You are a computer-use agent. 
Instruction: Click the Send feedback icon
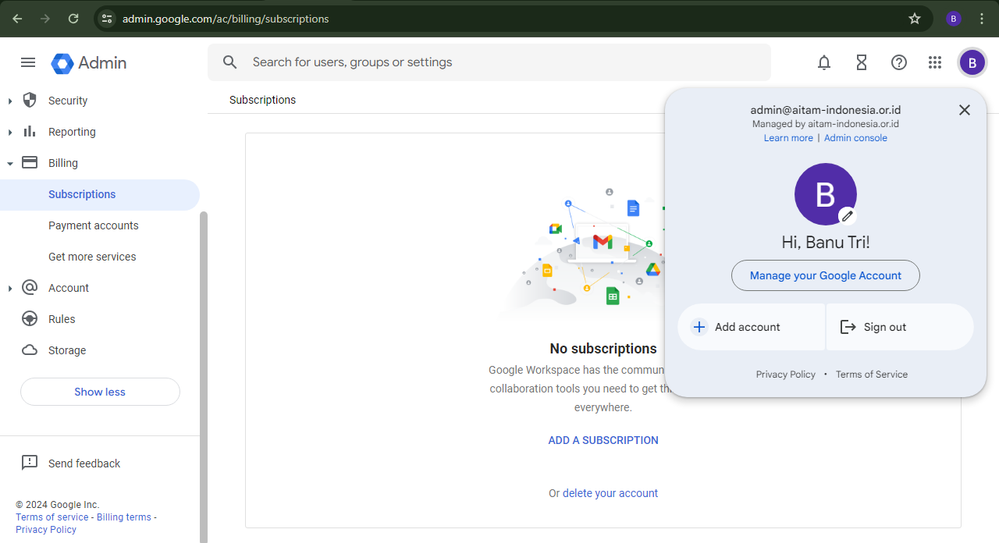(x=29, y=463)
